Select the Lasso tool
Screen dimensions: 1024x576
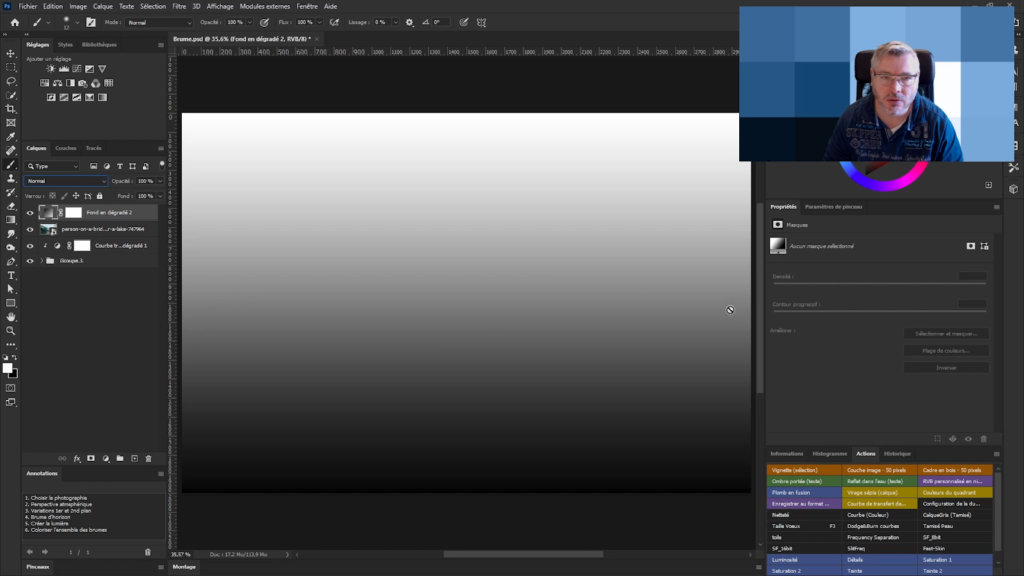pyautogui.click(x=10, y=81)
